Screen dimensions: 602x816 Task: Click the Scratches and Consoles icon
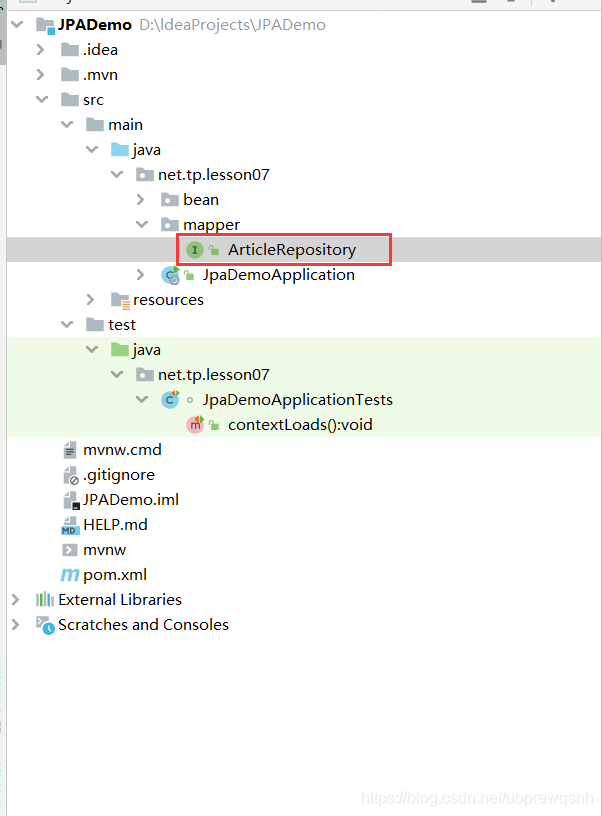45,625
